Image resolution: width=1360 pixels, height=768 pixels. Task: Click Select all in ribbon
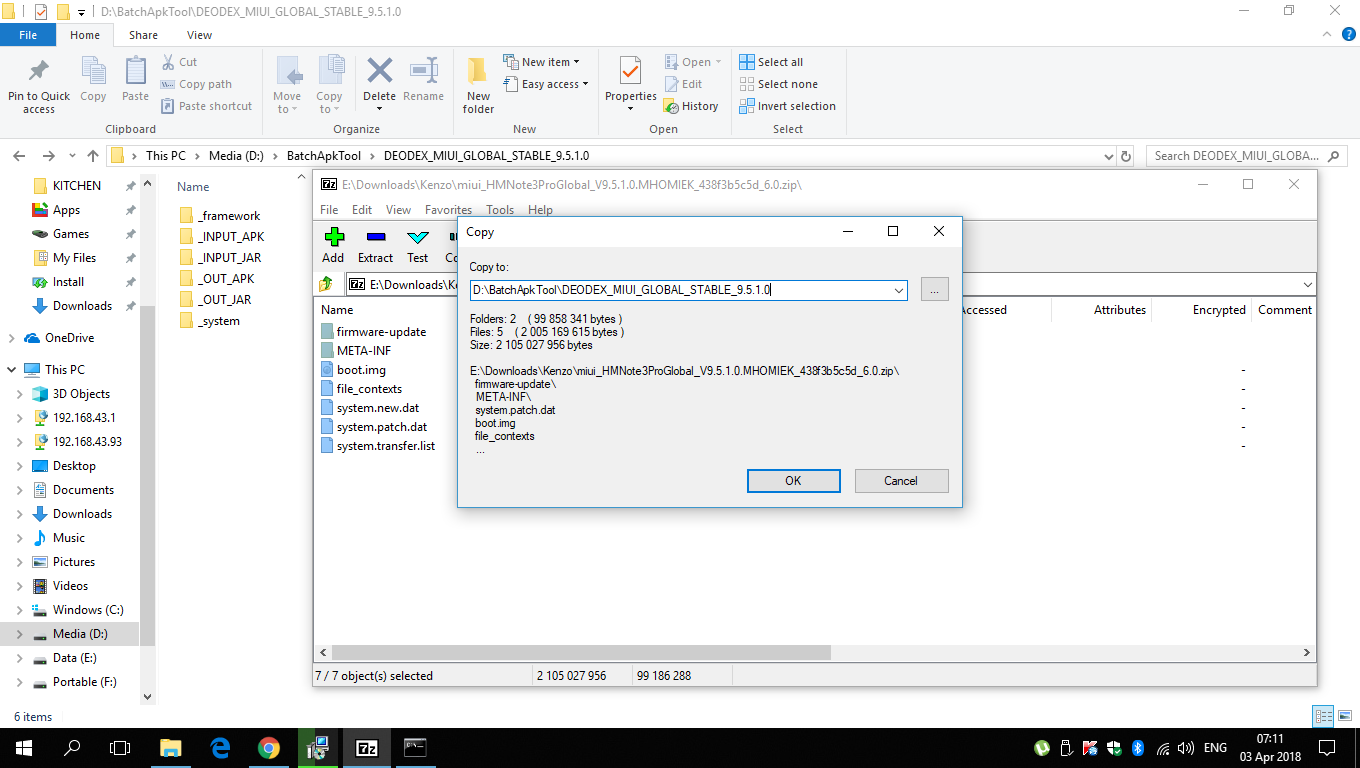click(x=771, y=62)
